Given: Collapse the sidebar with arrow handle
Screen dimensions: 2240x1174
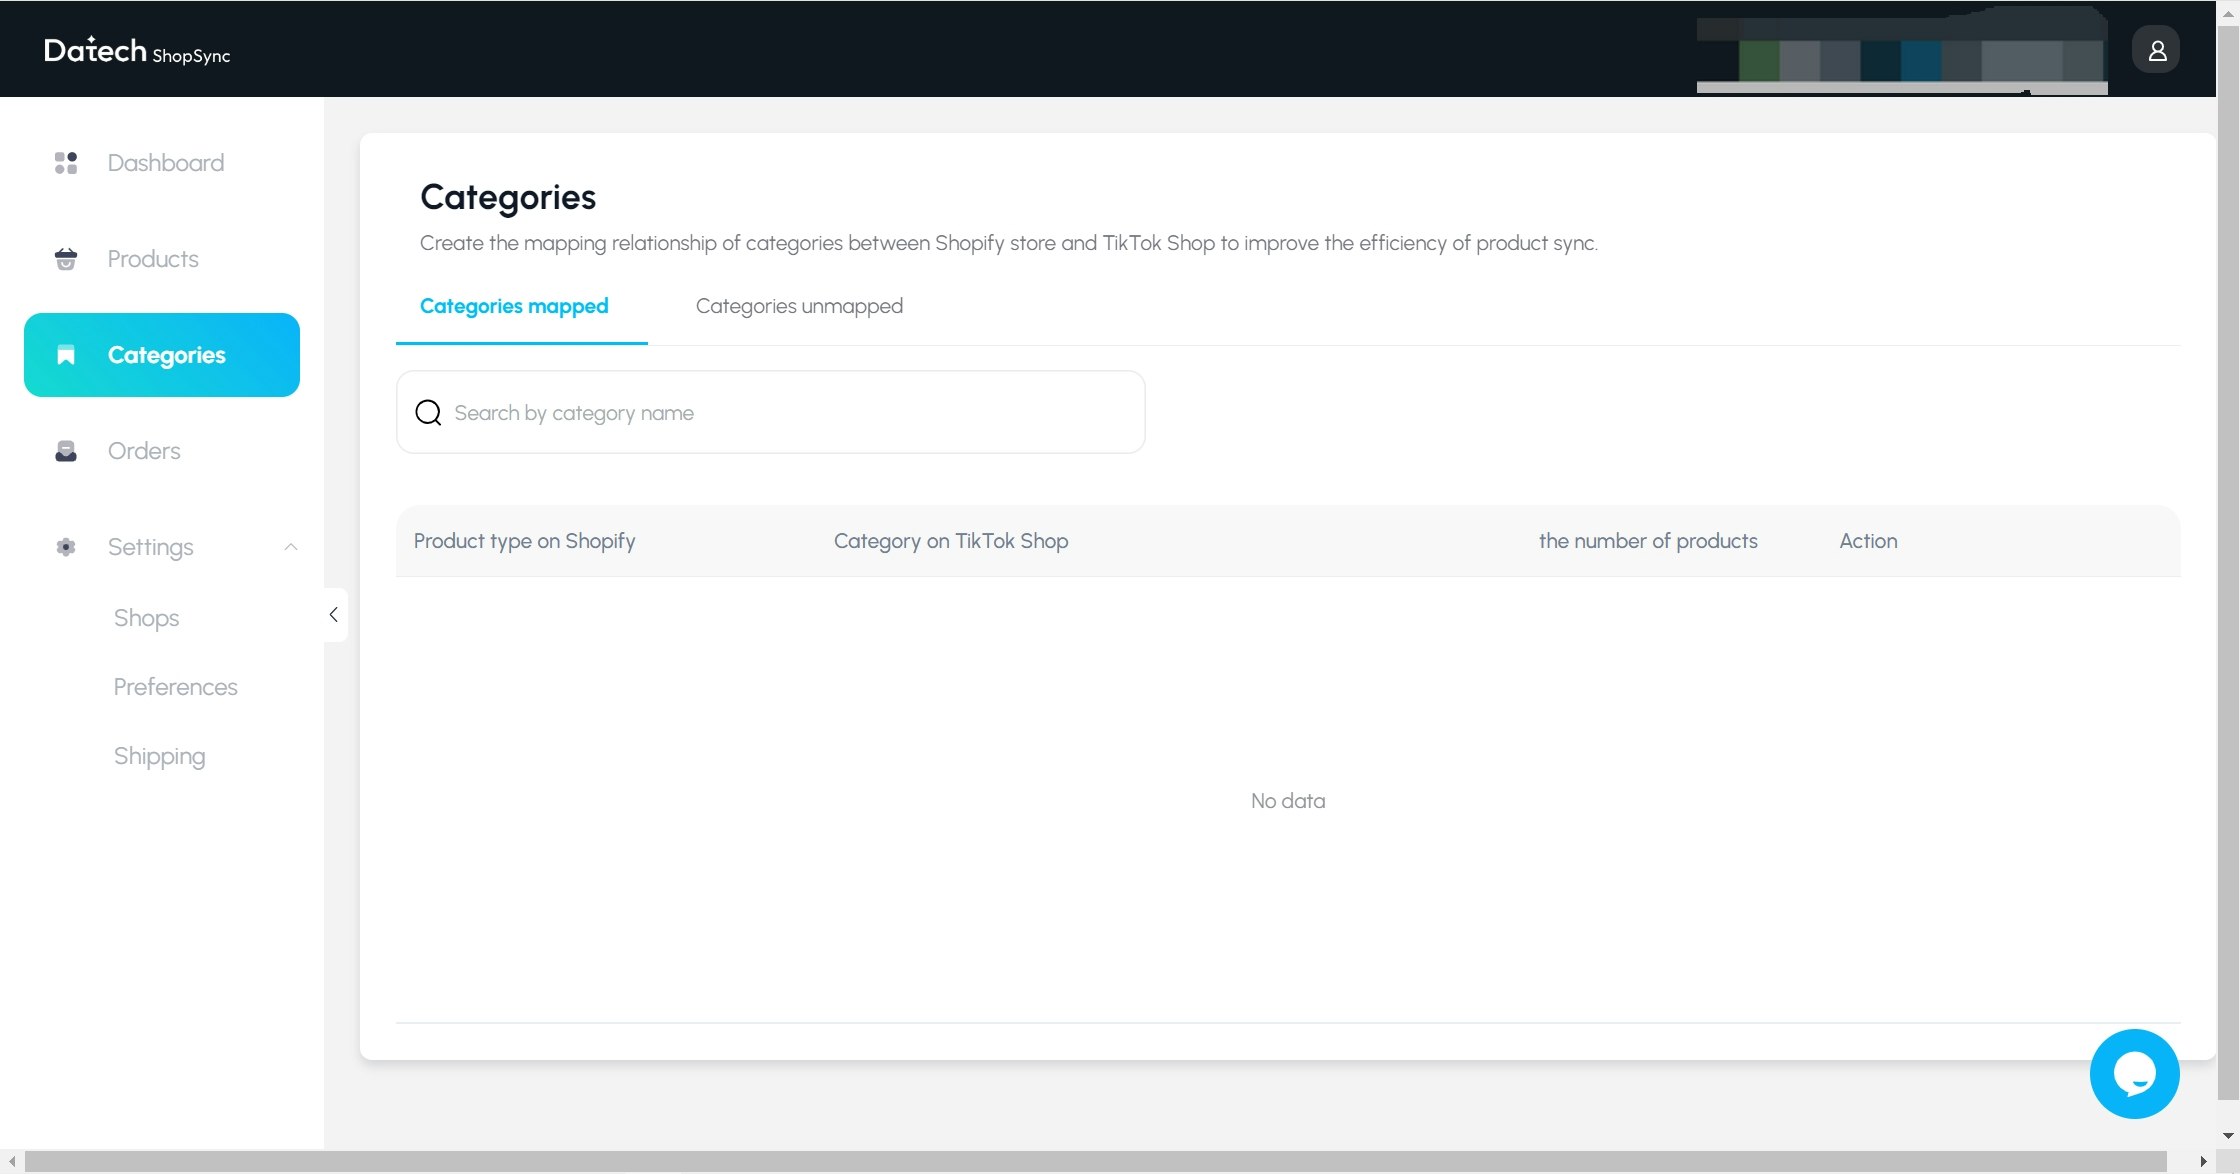Looking at the screenshot, I should coord(334,615).
